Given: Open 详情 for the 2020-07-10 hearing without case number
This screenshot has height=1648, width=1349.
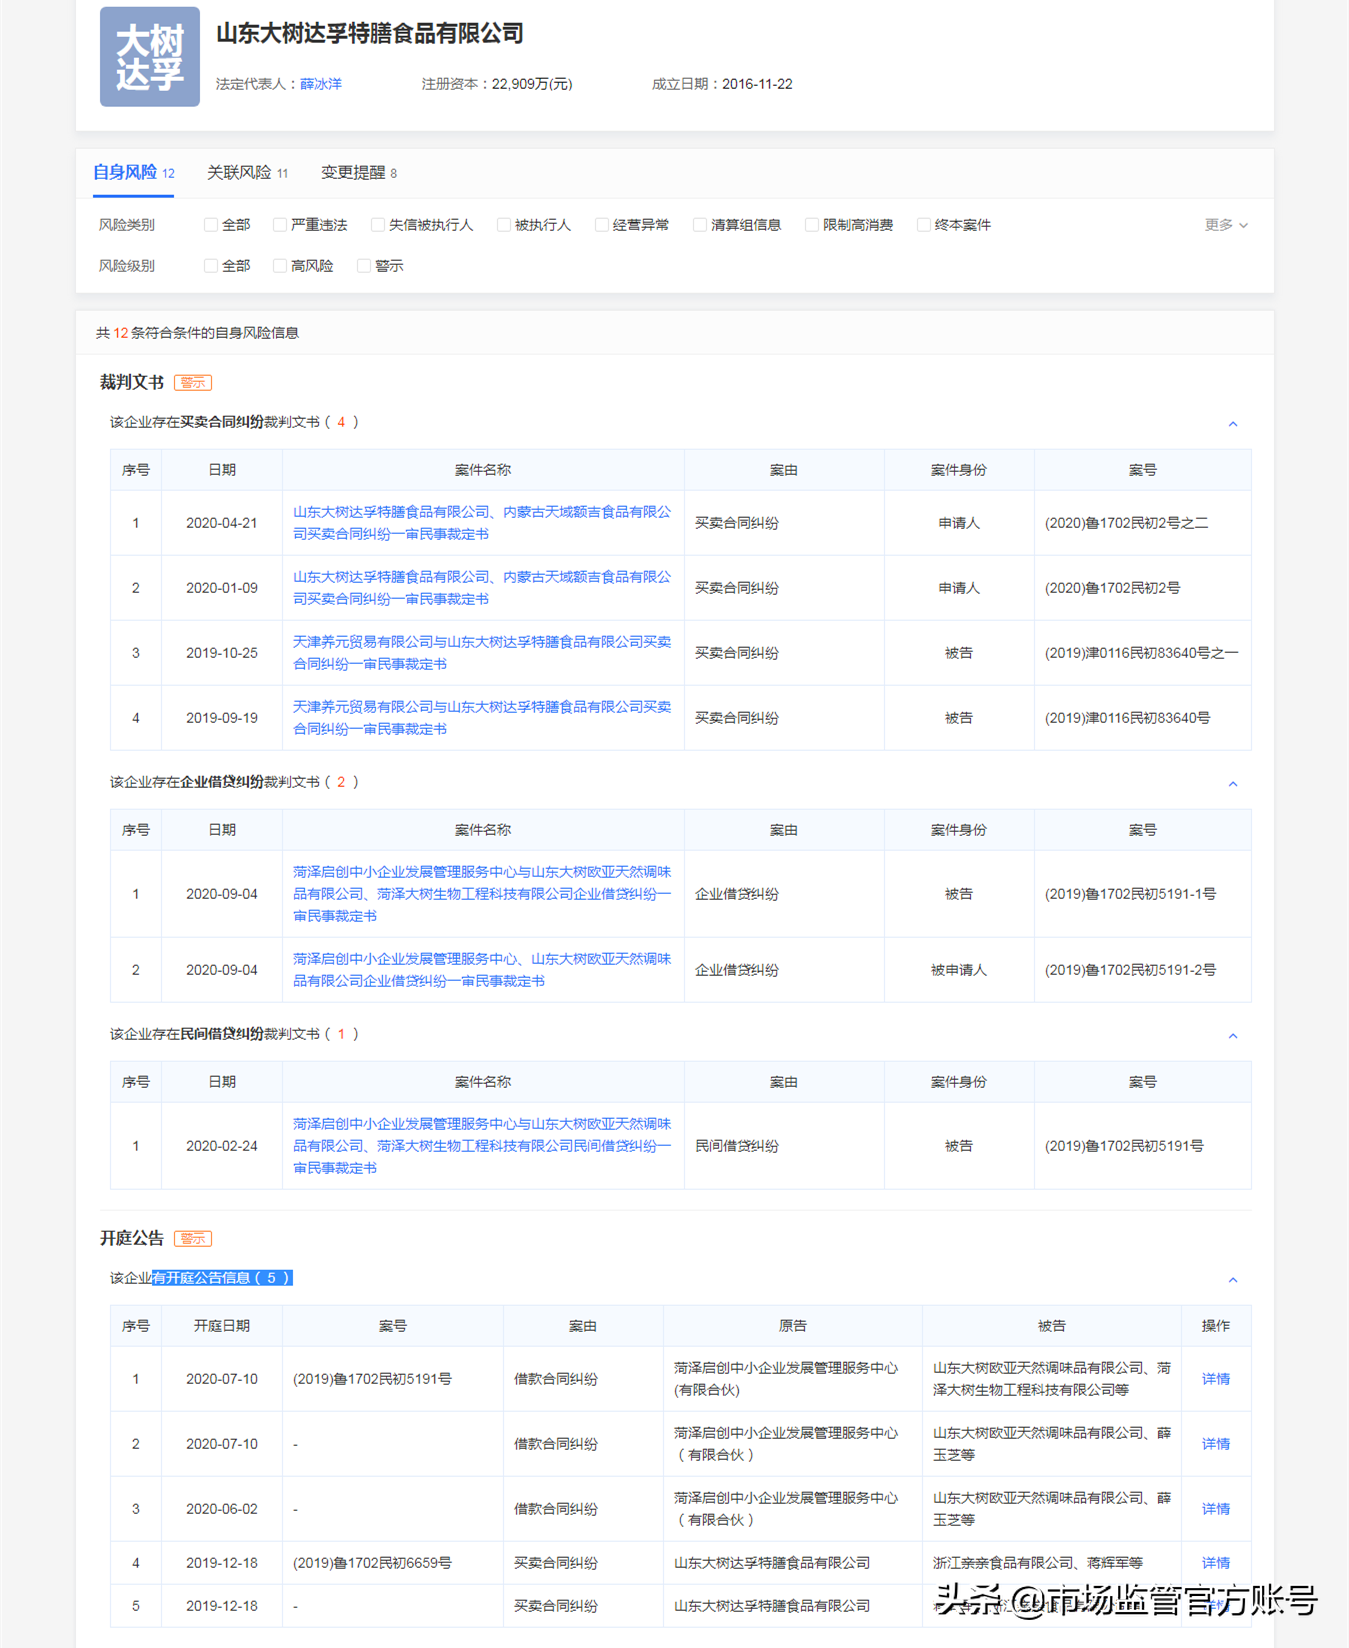Looking at the screenshot, I should click(x=1216, y=1444).
